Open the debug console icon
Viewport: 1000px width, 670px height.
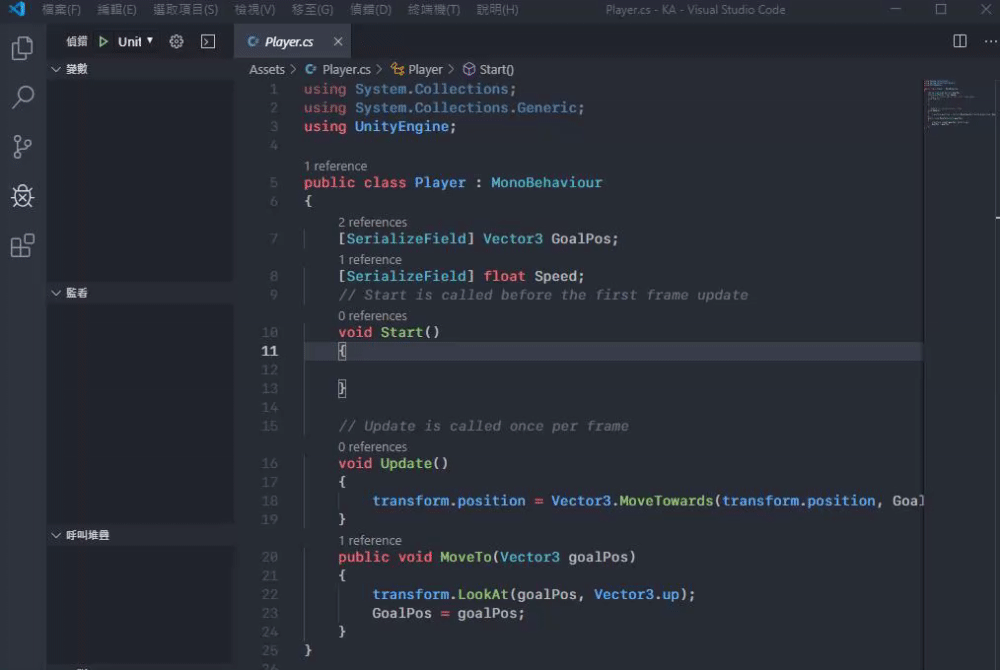[208, 41]
